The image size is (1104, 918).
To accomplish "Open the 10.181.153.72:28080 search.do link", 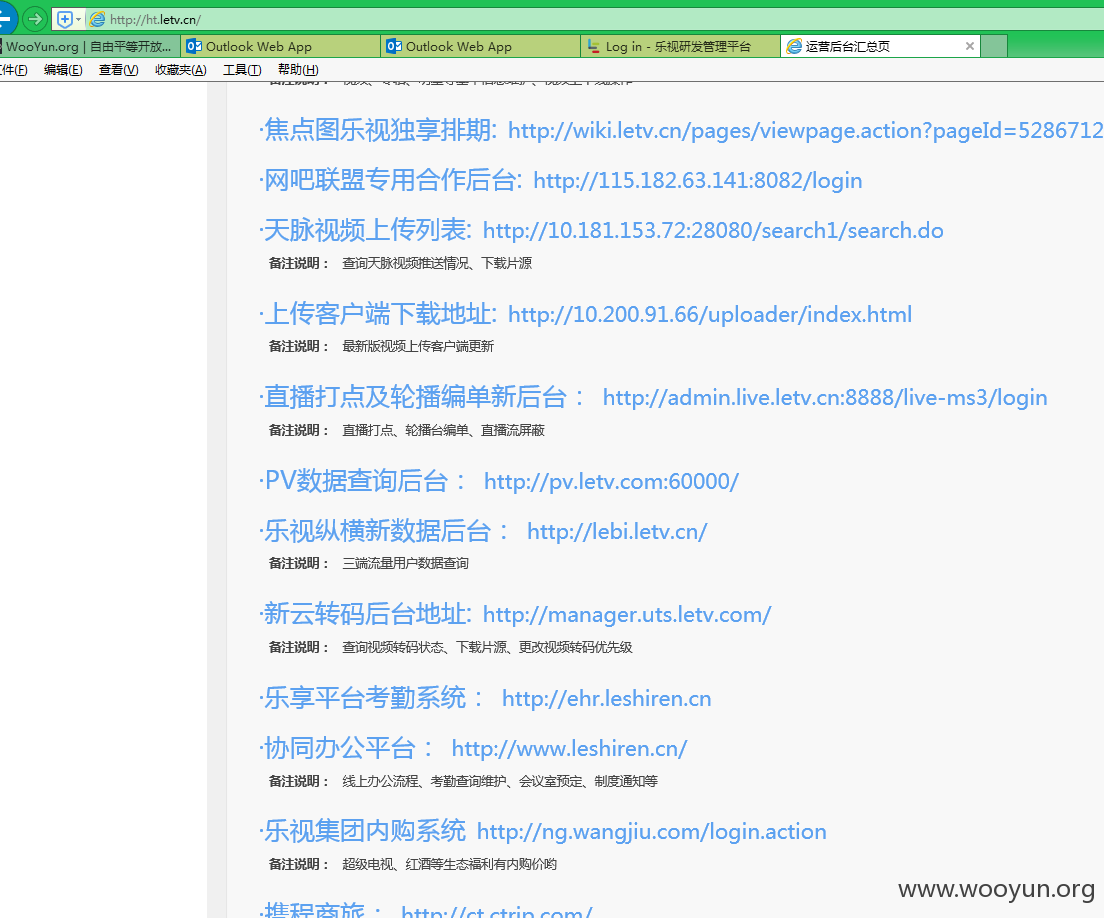I will click(713, 231).
